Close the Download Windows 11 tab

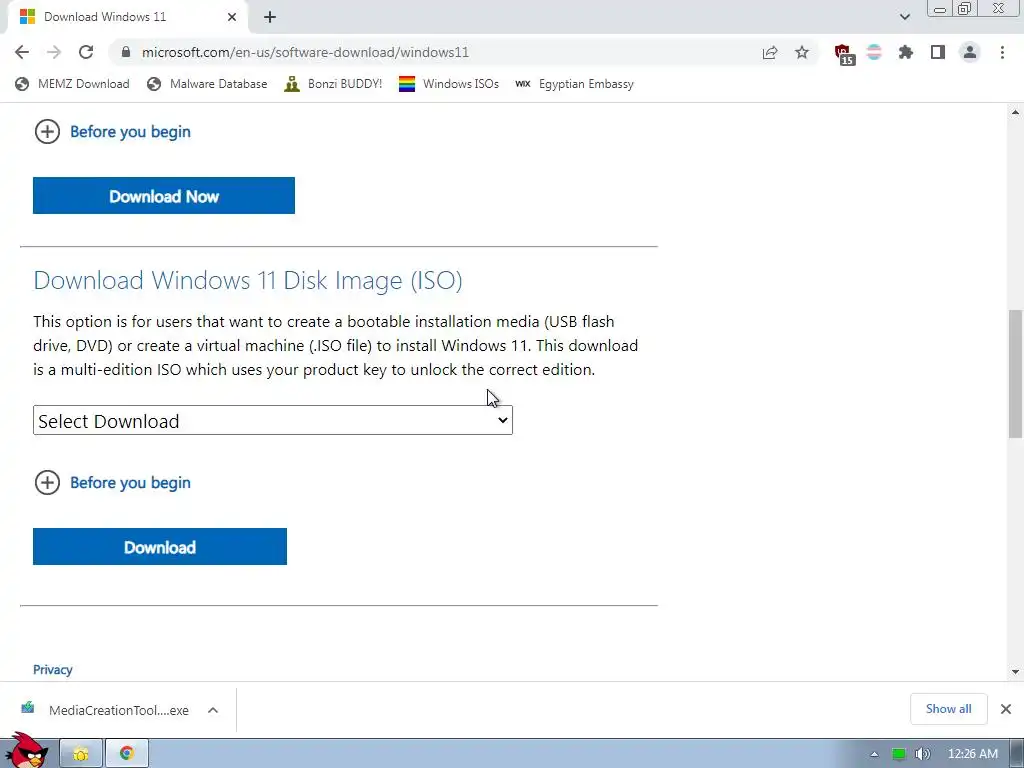232,17
